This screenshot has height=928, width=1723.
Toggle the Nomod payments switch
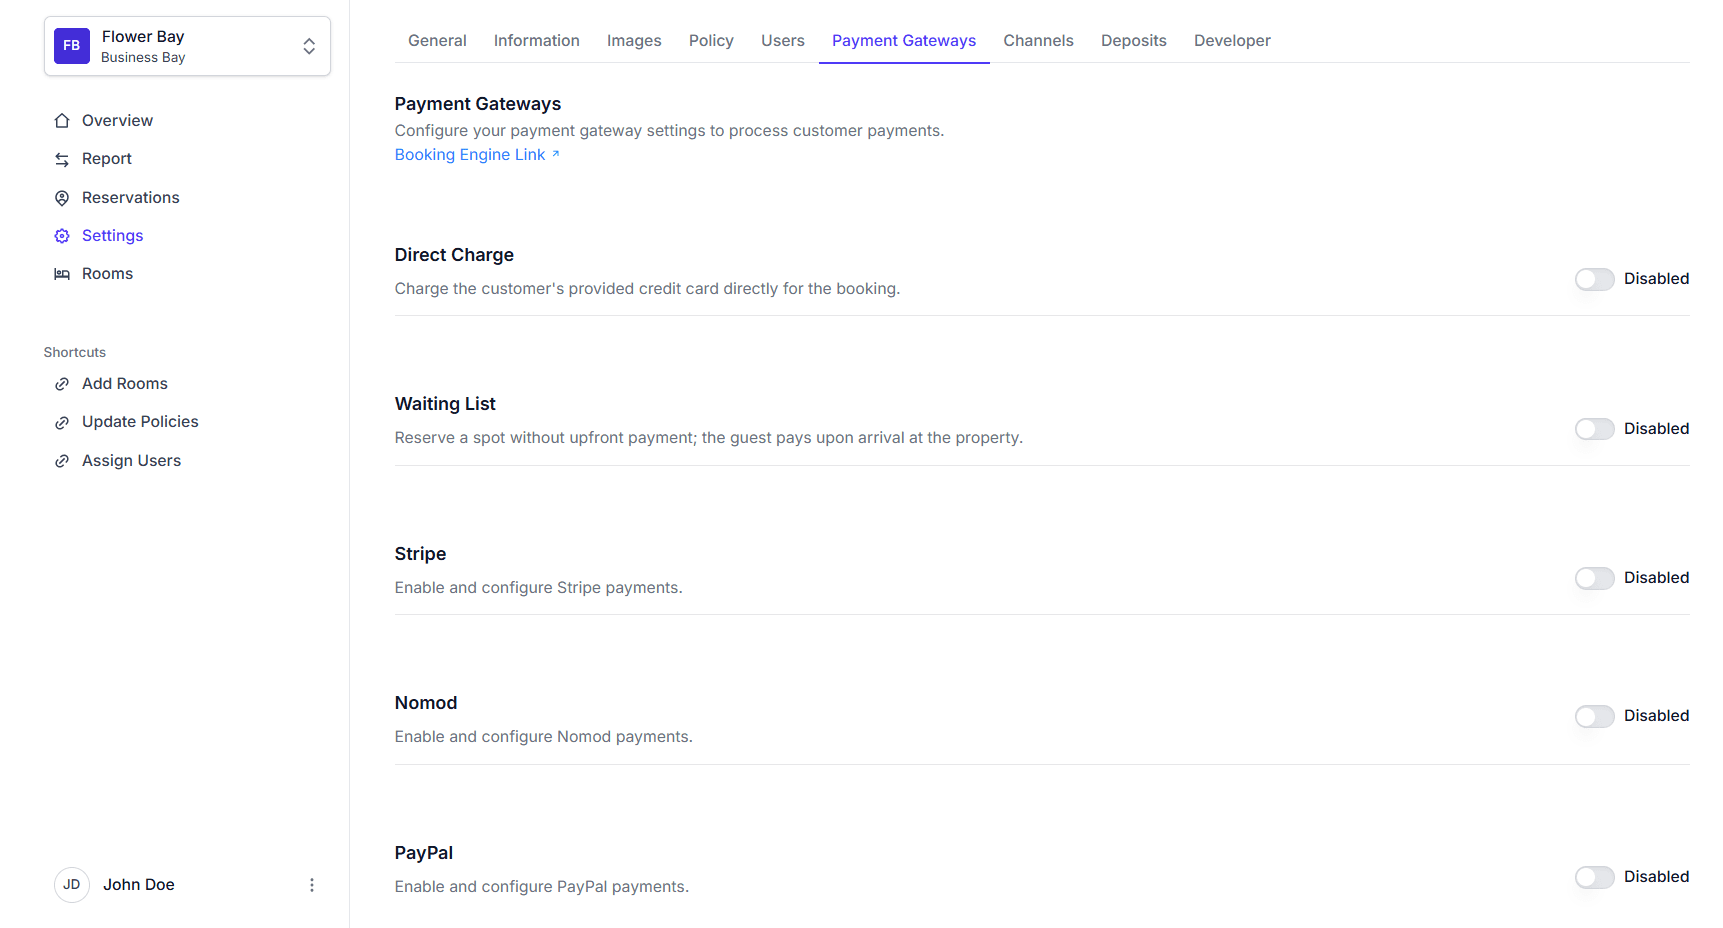[x=1594, y=716]
